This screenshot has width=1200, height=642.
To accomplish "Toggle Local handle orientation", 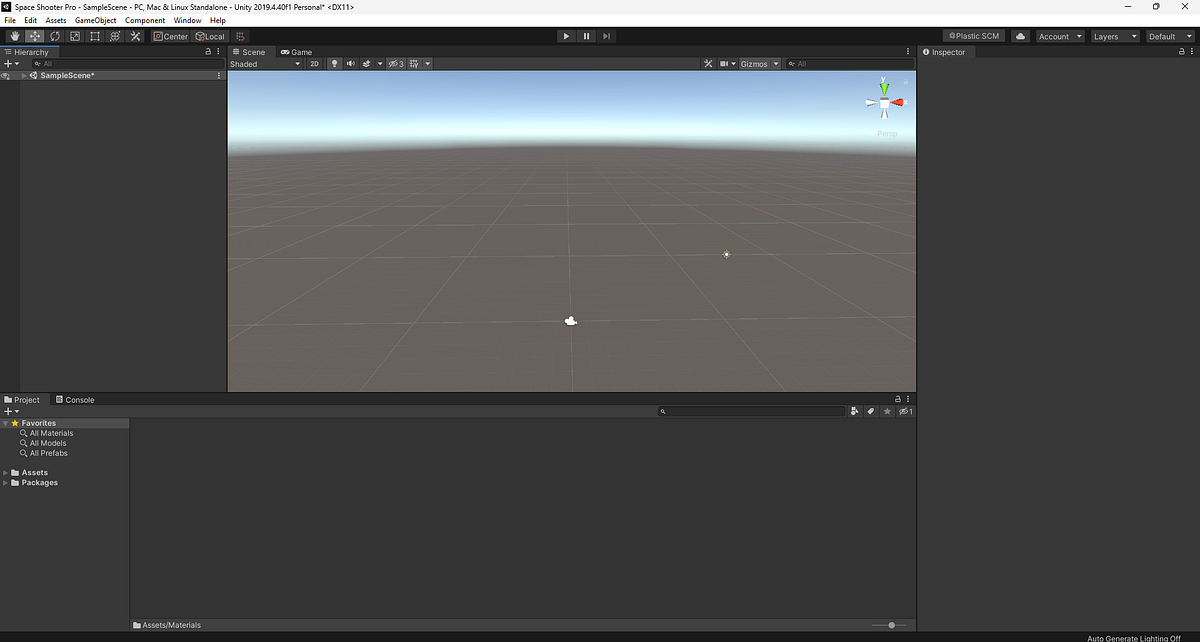I will (x=210, y=36).
